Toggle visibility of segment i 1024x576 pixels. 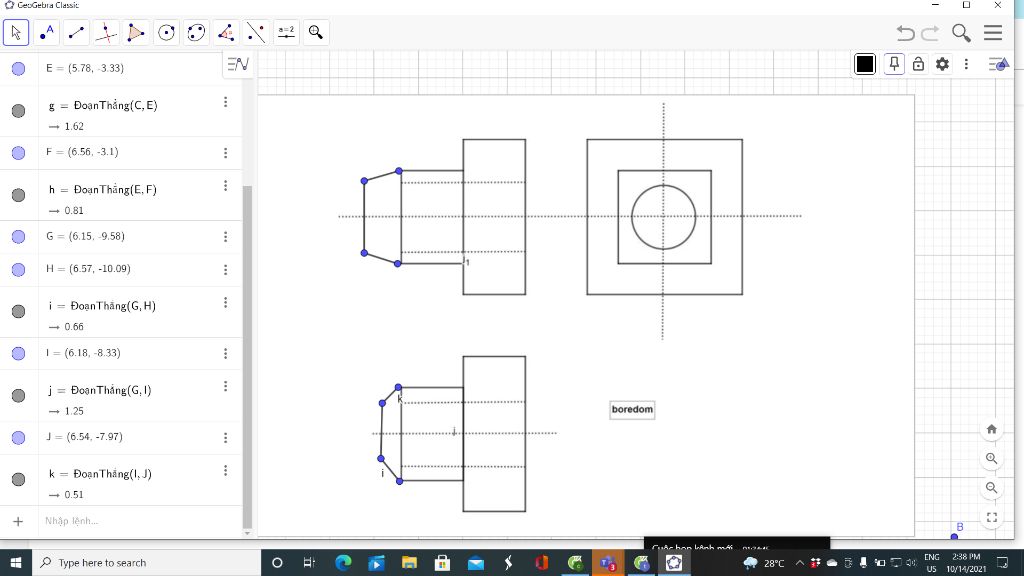pos(18,312)
